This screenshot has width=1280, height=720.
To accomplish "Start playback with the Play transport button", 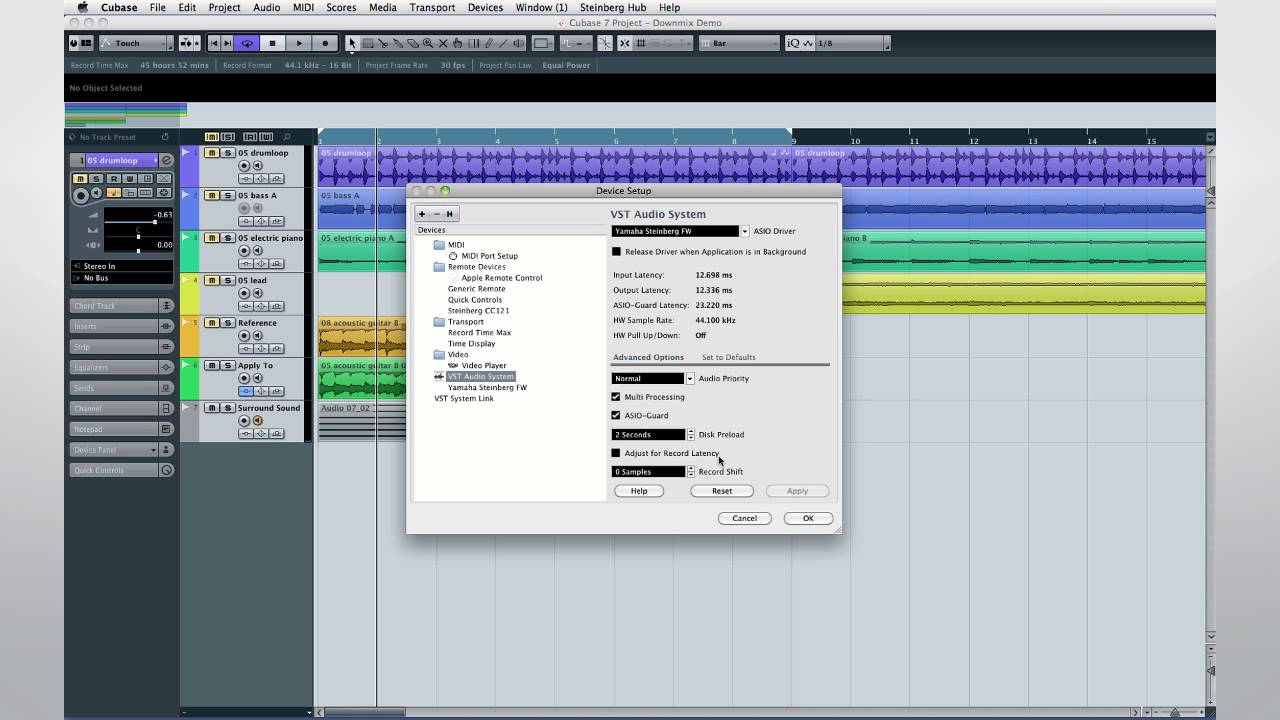I will click(x=298, y=43).
